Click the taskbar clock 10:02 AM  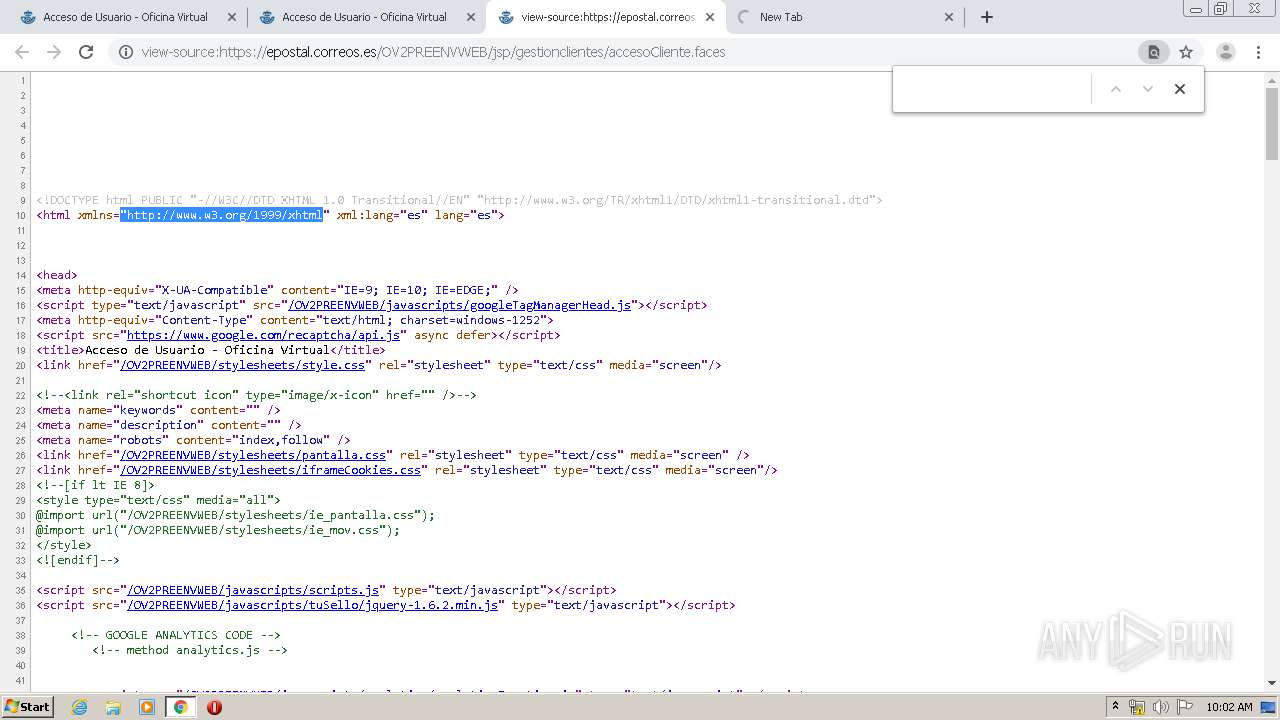(1229, 707)
